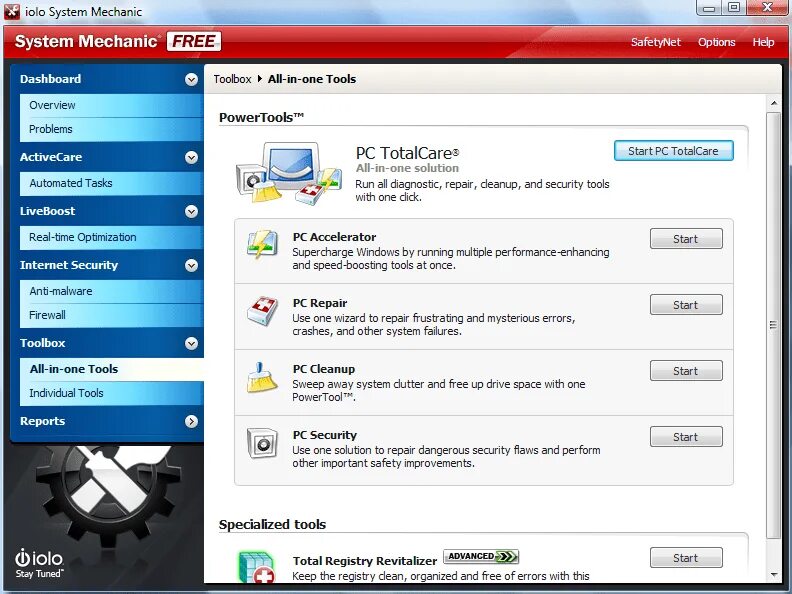Image resolution: width=792 pixels, height=594 pixels.
Task: Start the Total Registry Revitalizer
Action: pyautogui.click(x=686, y=558)
